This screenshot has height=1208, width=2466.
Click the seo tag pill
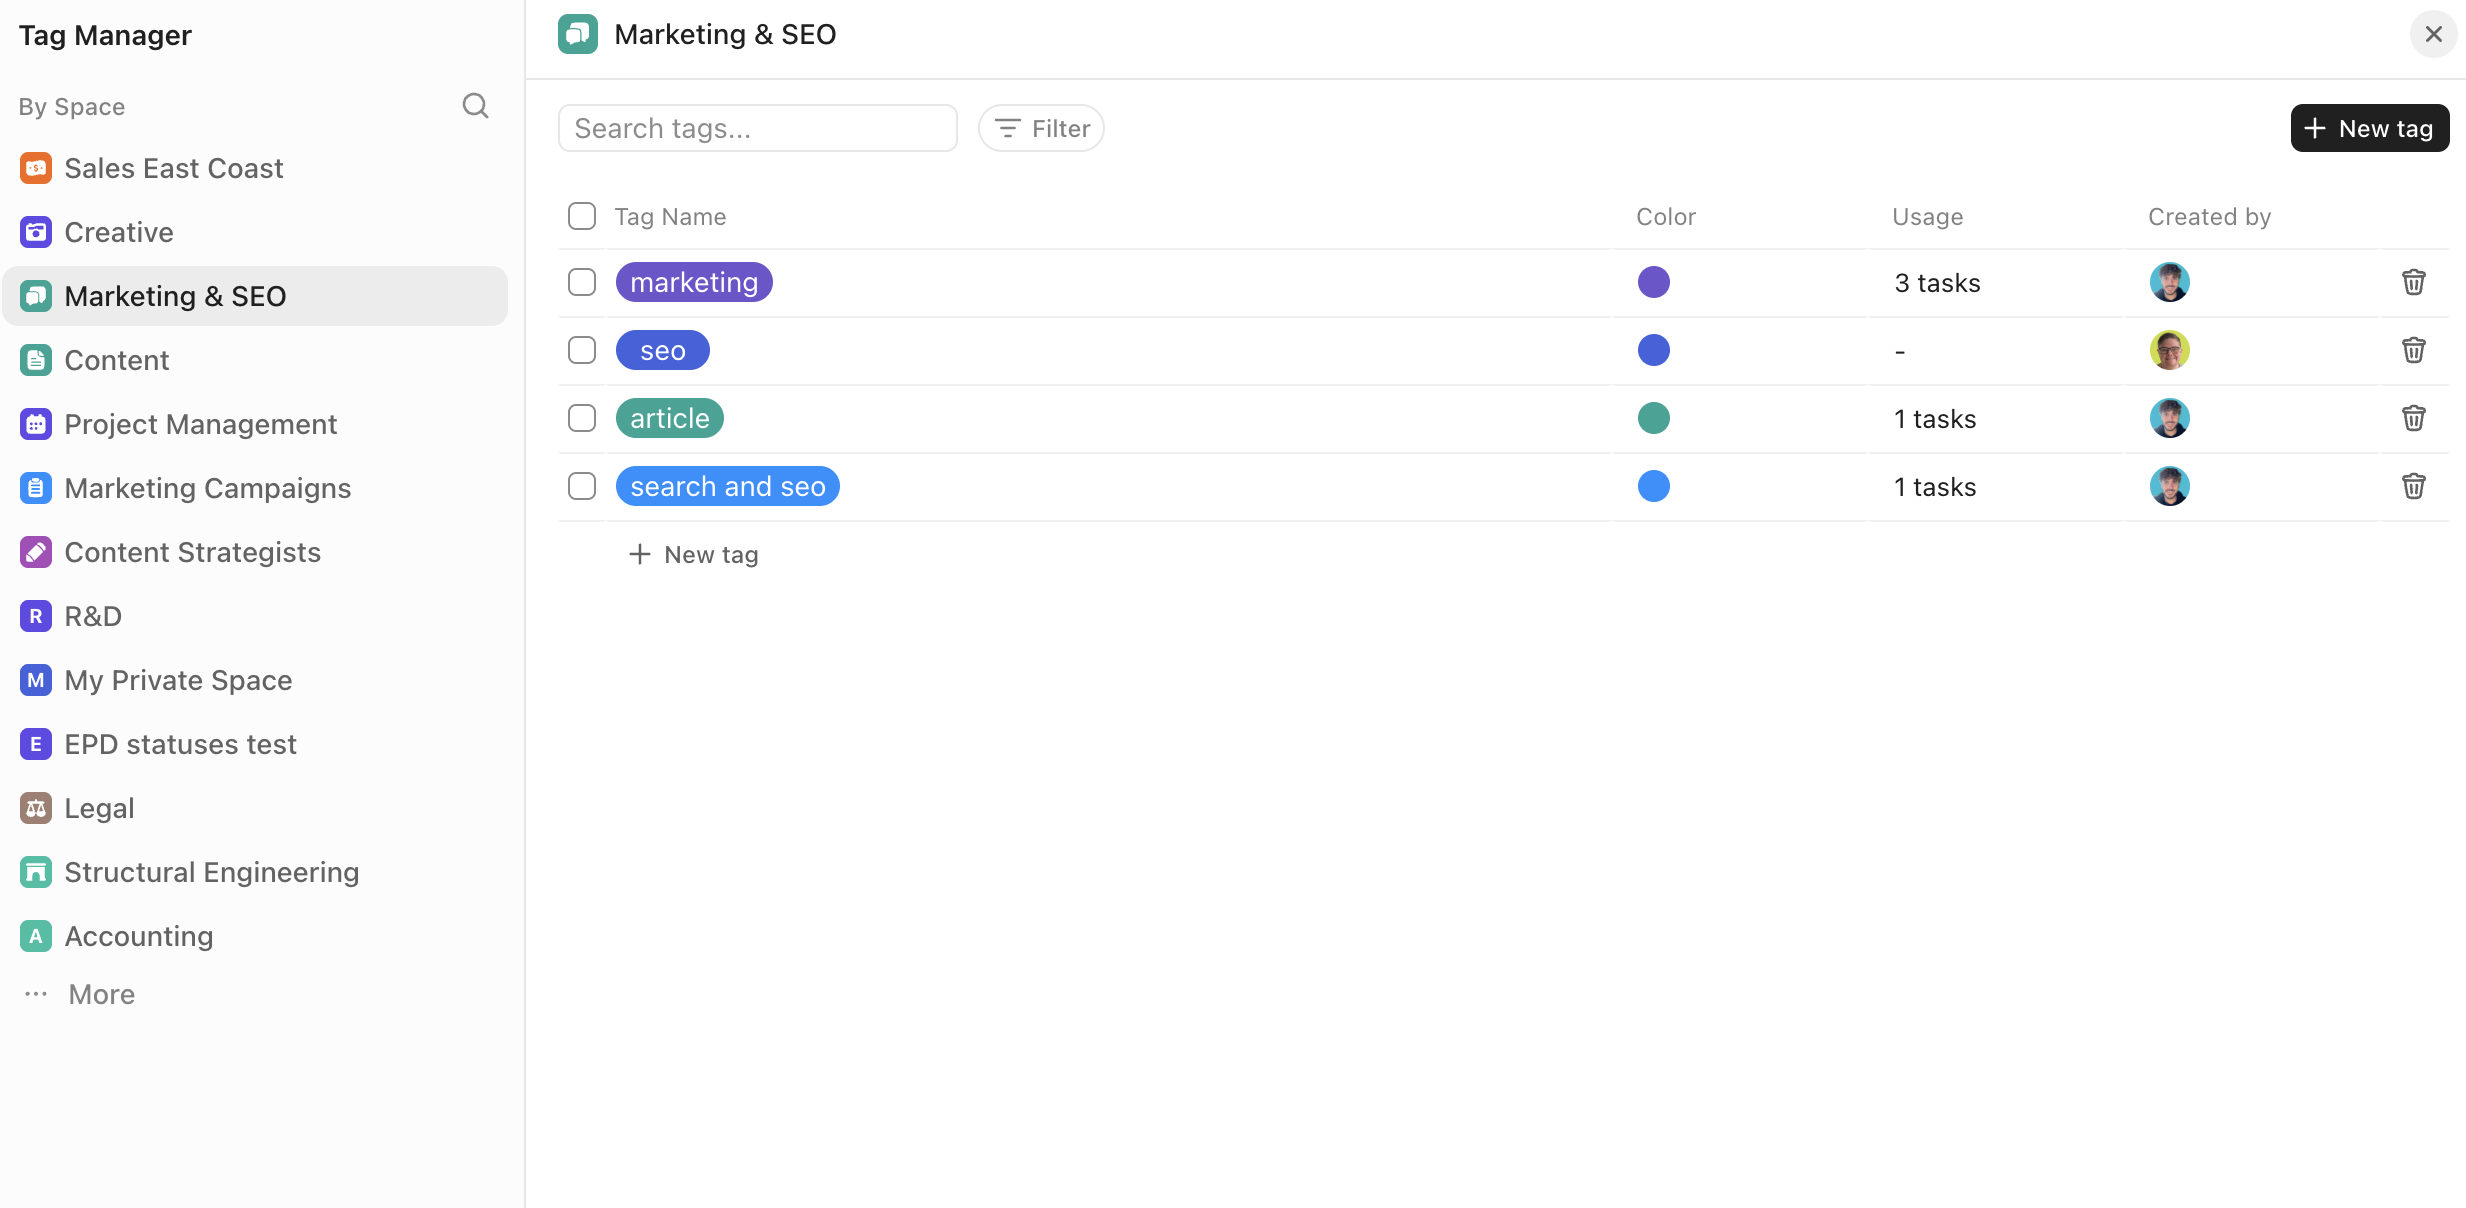[663, 350]
